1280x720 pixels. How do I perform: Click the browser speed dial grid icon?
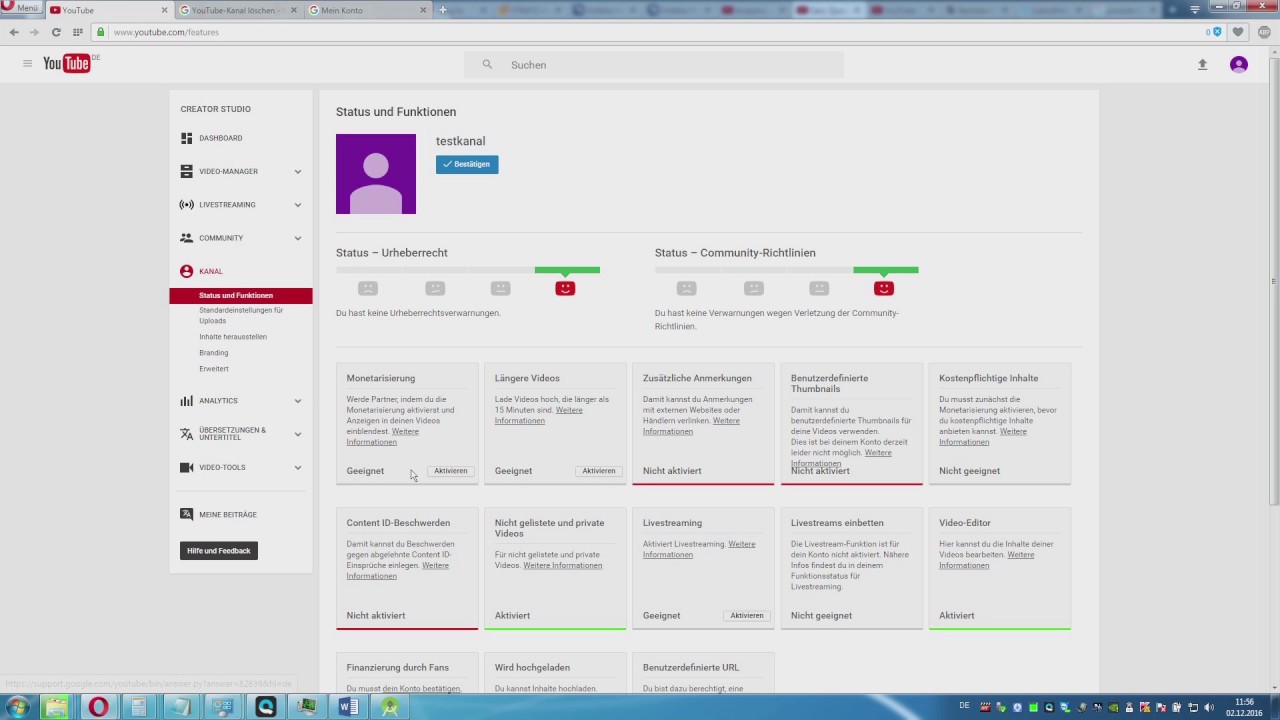coord(77,32)
